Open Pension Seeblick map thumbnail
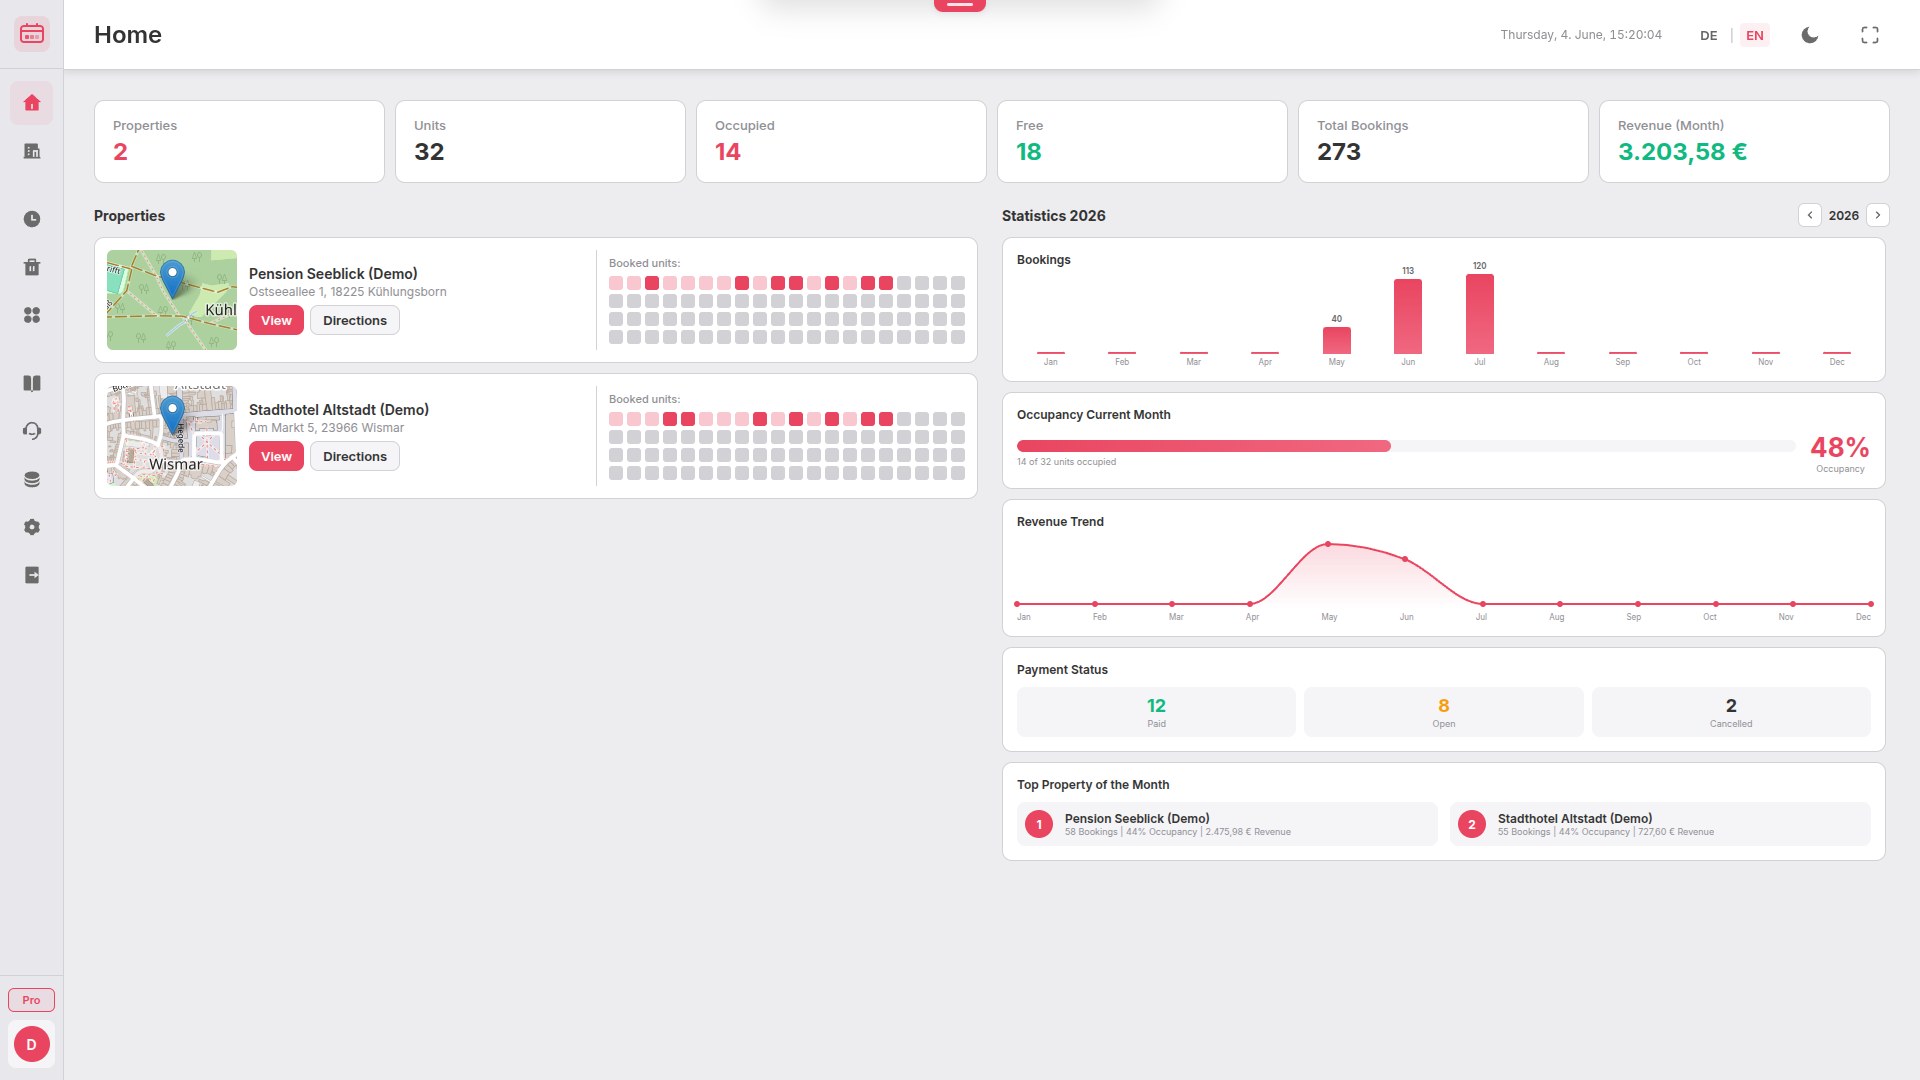Image resolution: width=1920 pixels, height=1080 pixels. coord(172,300)
